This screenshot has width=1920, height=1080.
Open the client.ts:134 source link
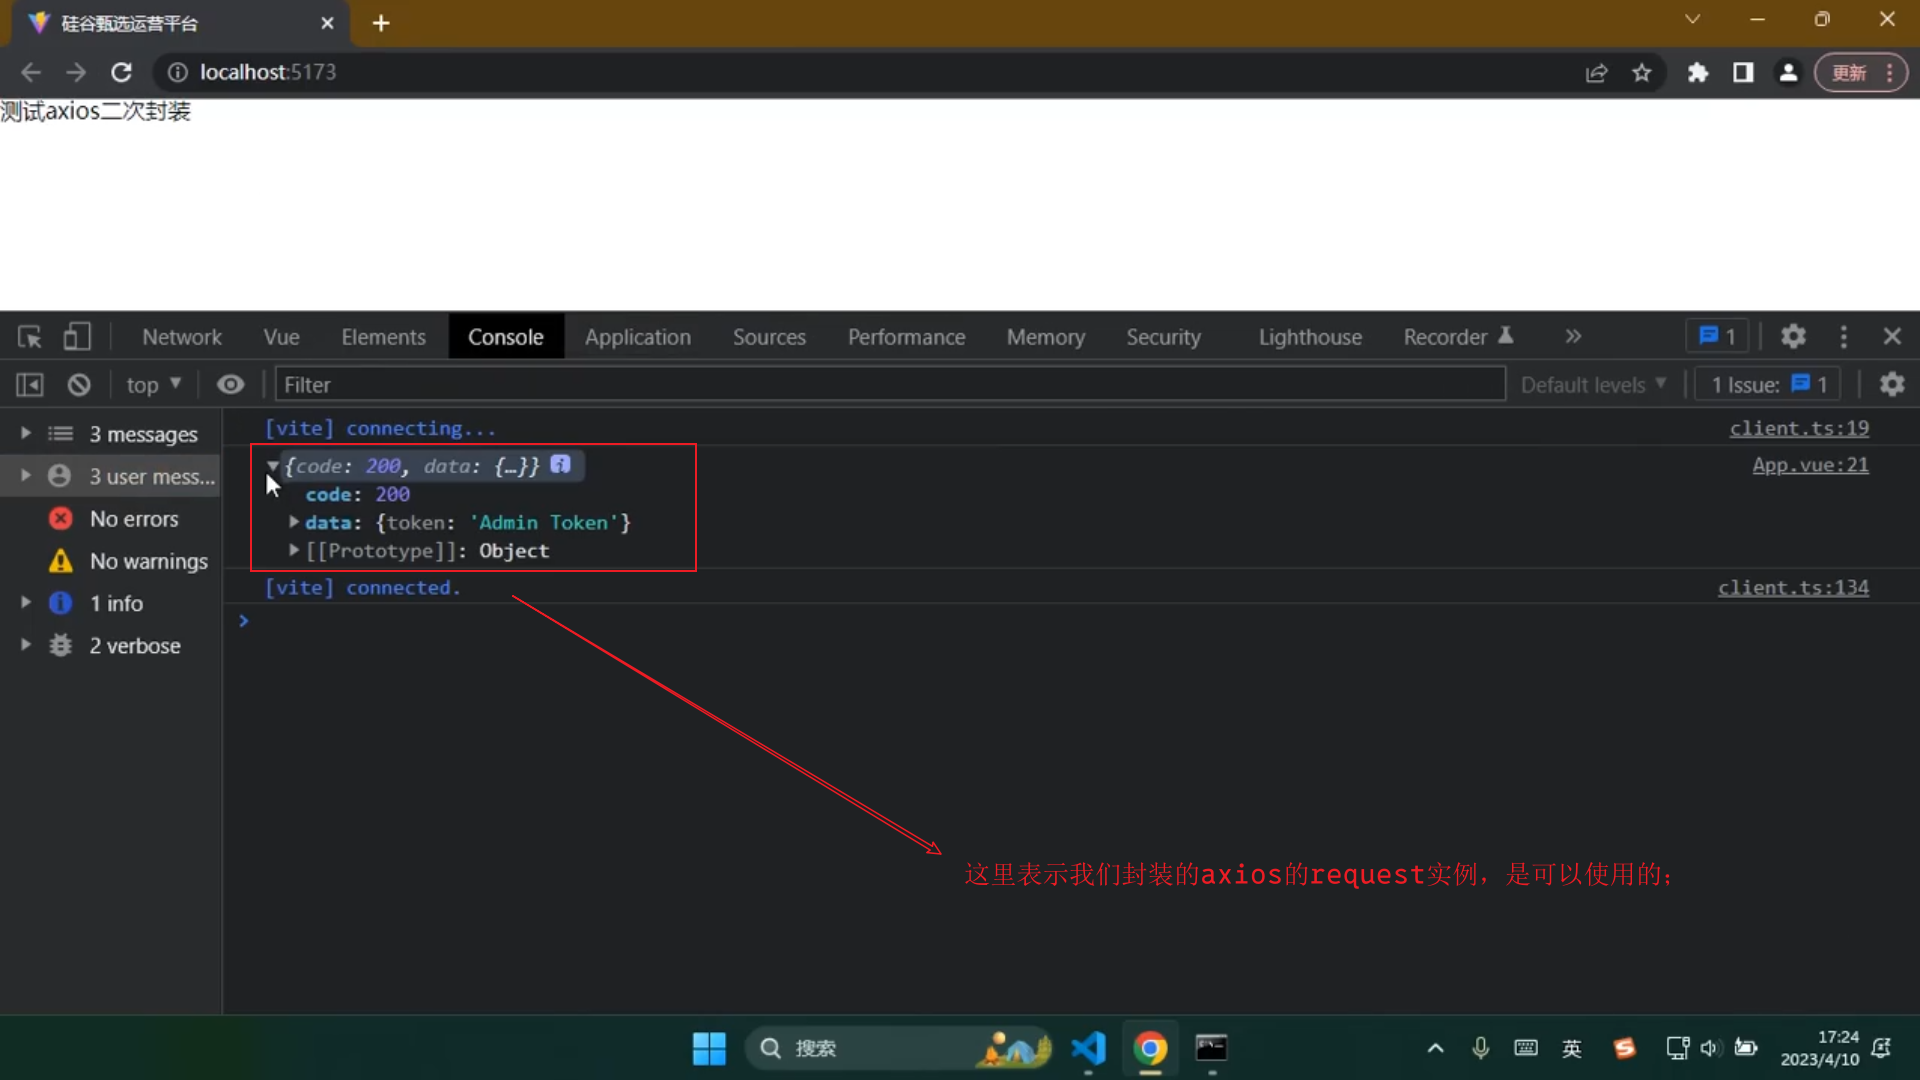(1793, 588)
